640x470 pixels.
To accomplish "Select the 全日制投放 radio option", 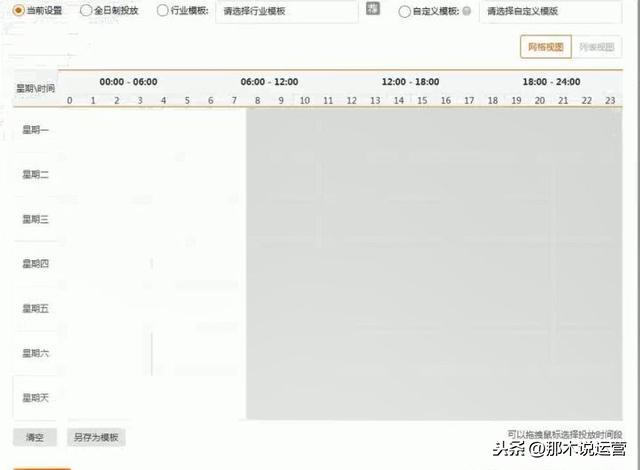I will coord(86,10).
